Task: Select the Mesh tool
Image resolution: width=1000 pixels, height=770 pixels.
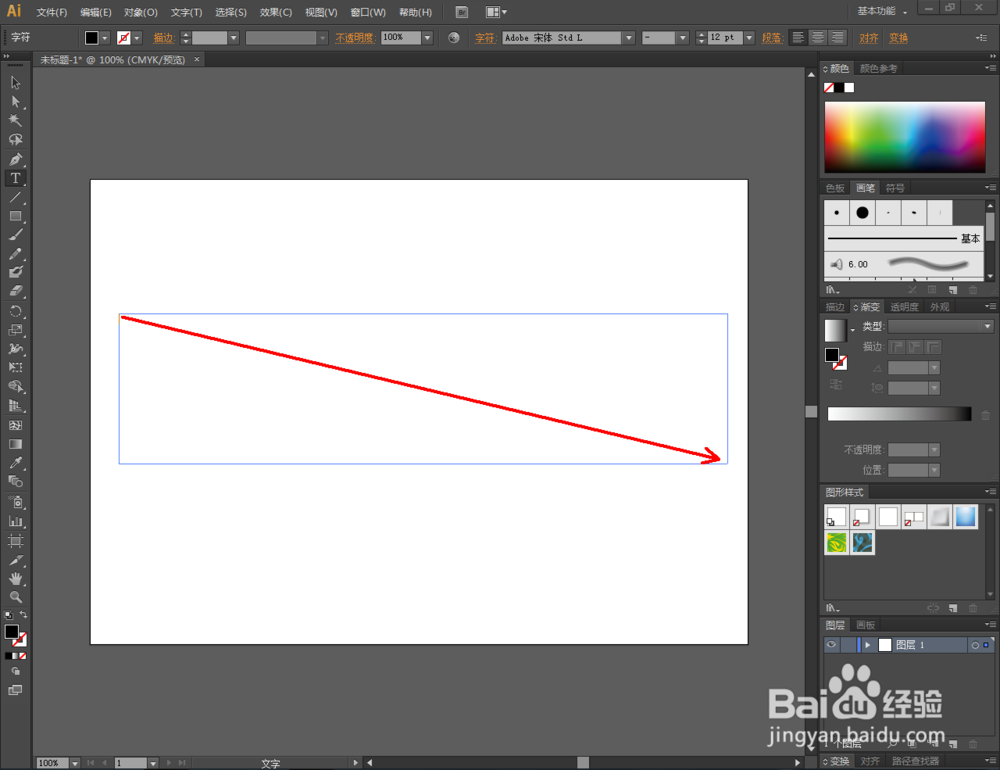Action: coord(15,425)
